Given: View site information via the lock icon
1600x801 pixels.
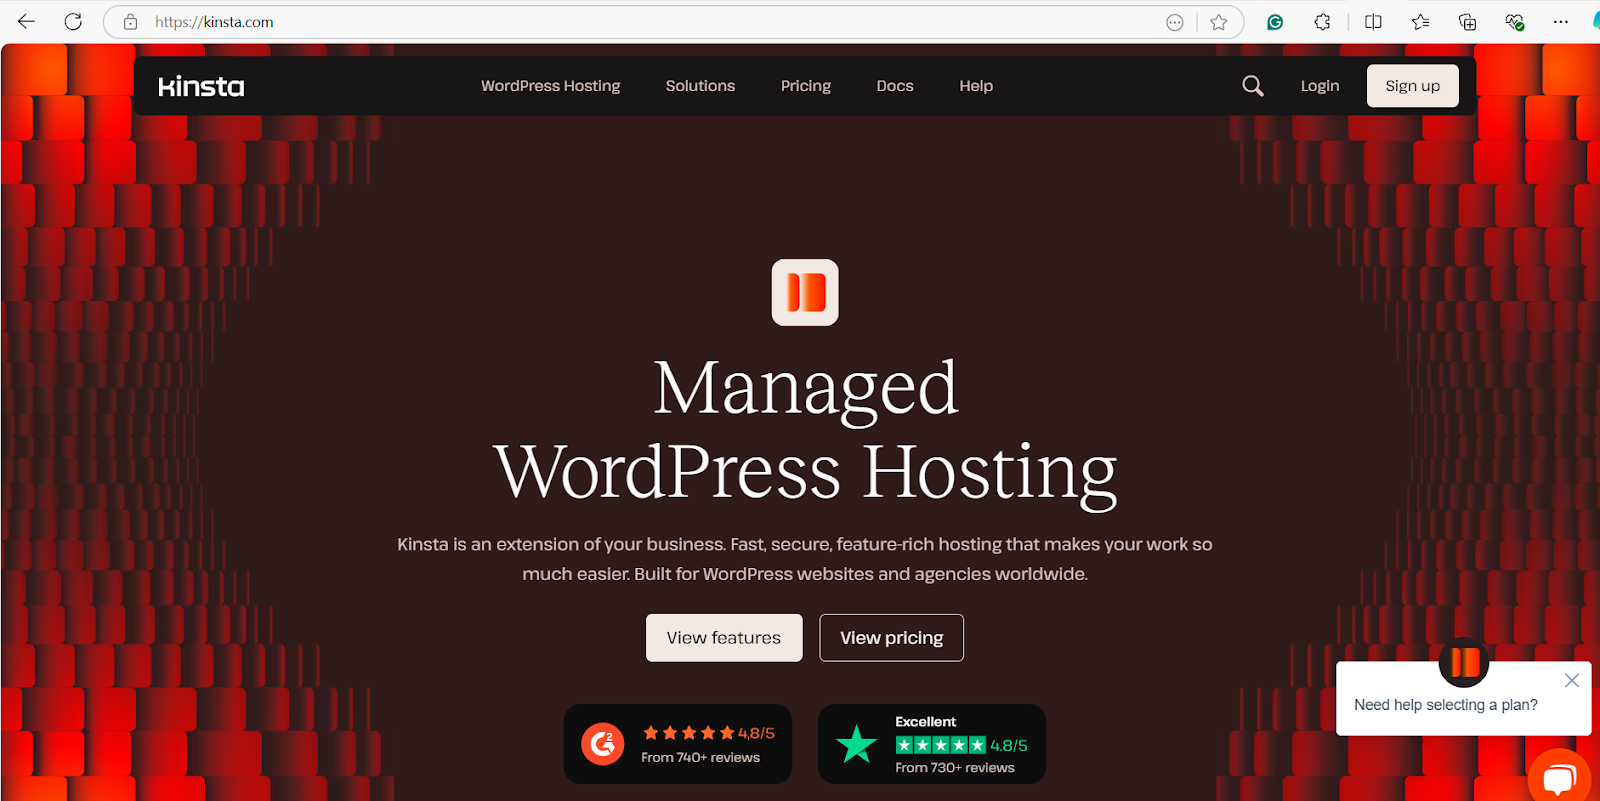Looking at the screenshot, I should [130, 22].
